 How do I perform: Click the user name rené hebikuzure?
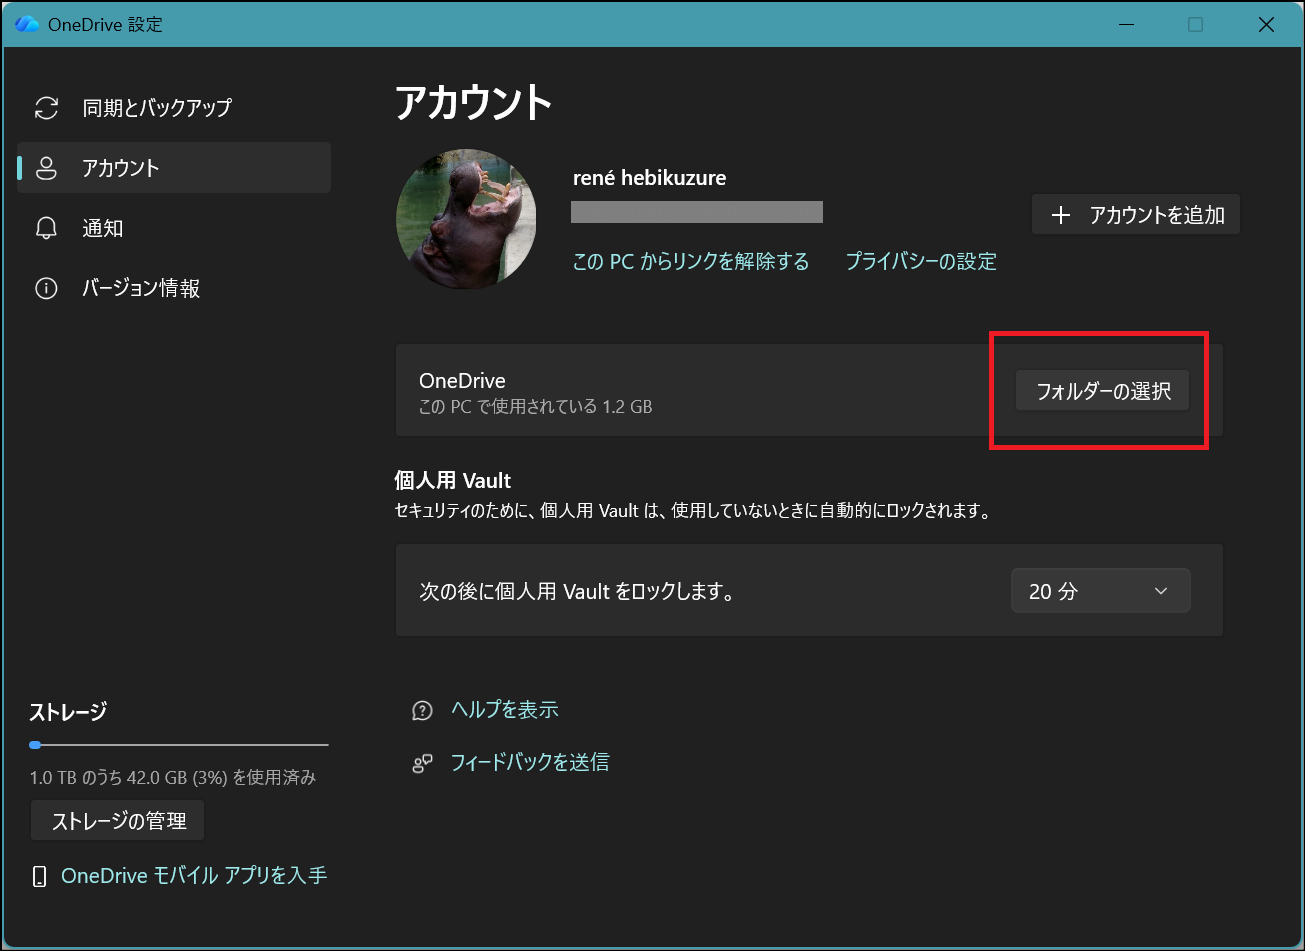pos(650,179)
